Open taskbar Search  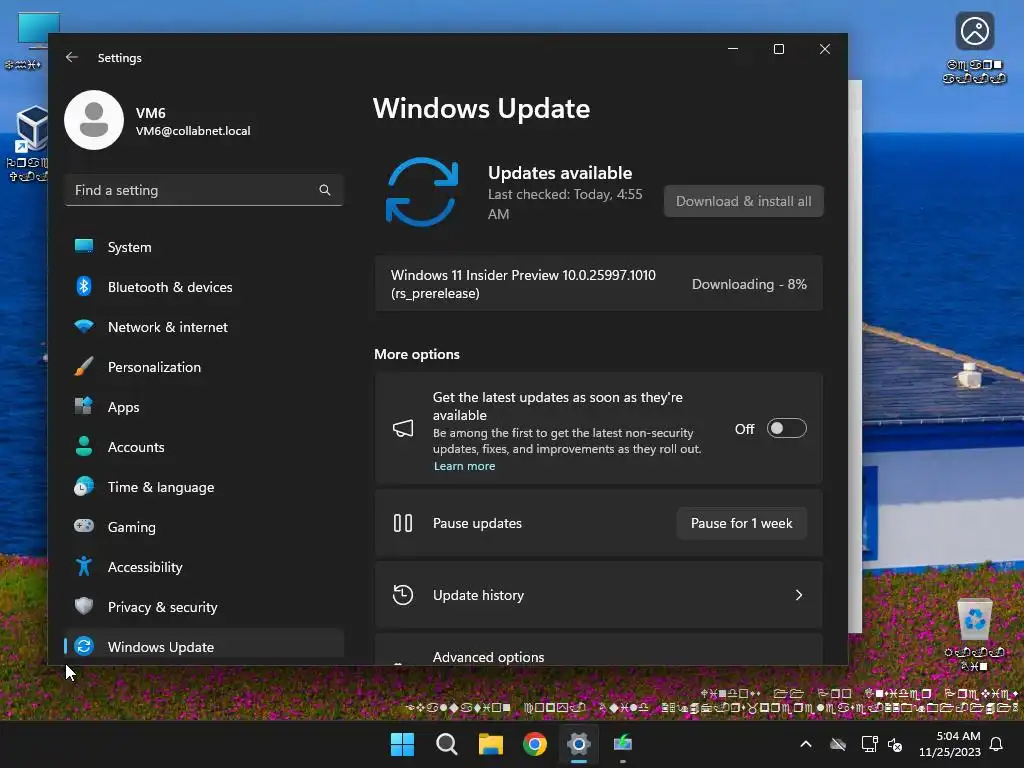click(x=447, y=744)
